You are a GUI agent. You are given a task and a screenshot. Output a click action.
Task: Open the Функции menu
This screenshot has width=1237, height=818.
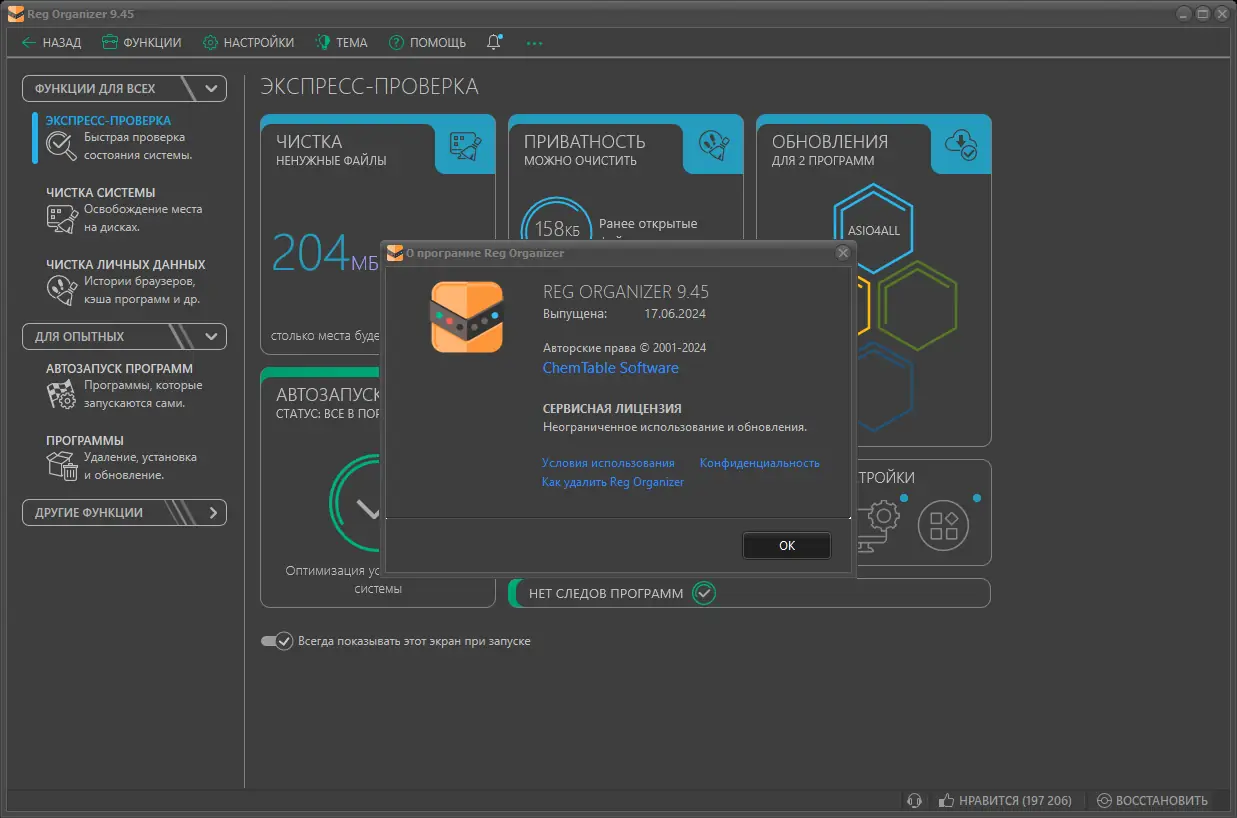click(x=141, y=42)
